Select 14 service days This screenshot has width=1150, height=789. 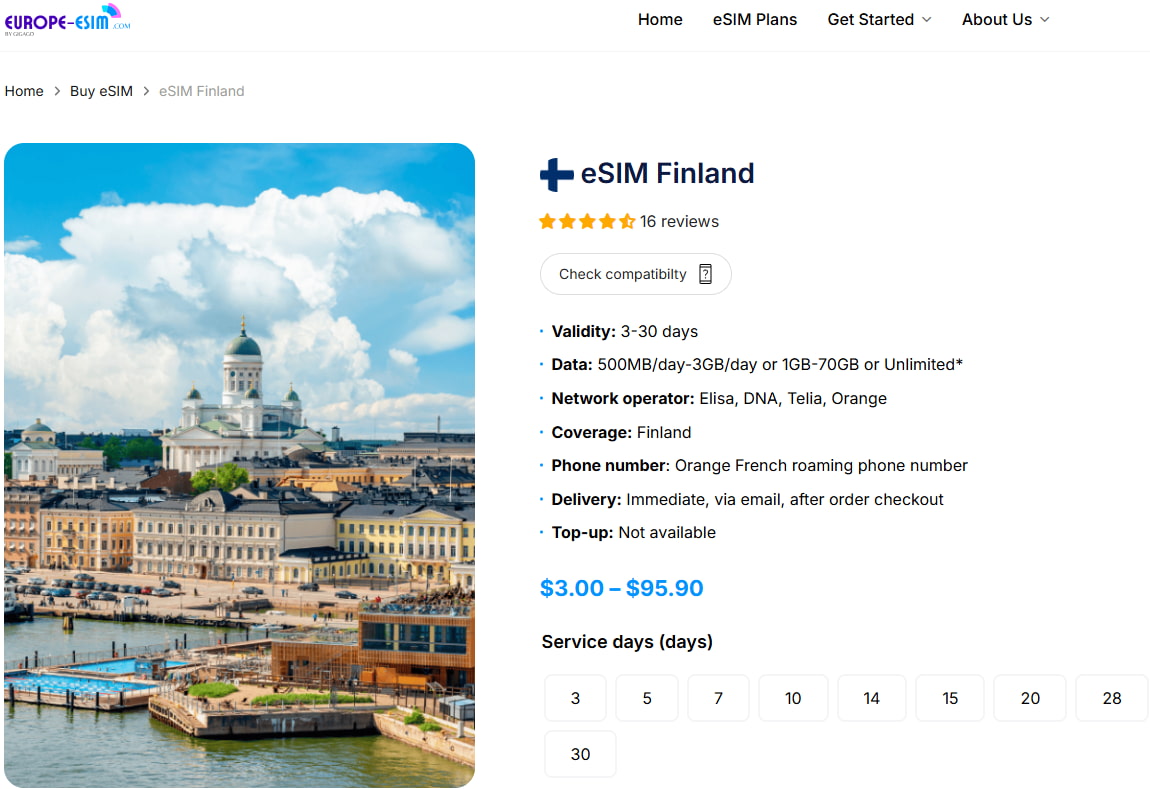pyautogui.click(x=871, y=698)
